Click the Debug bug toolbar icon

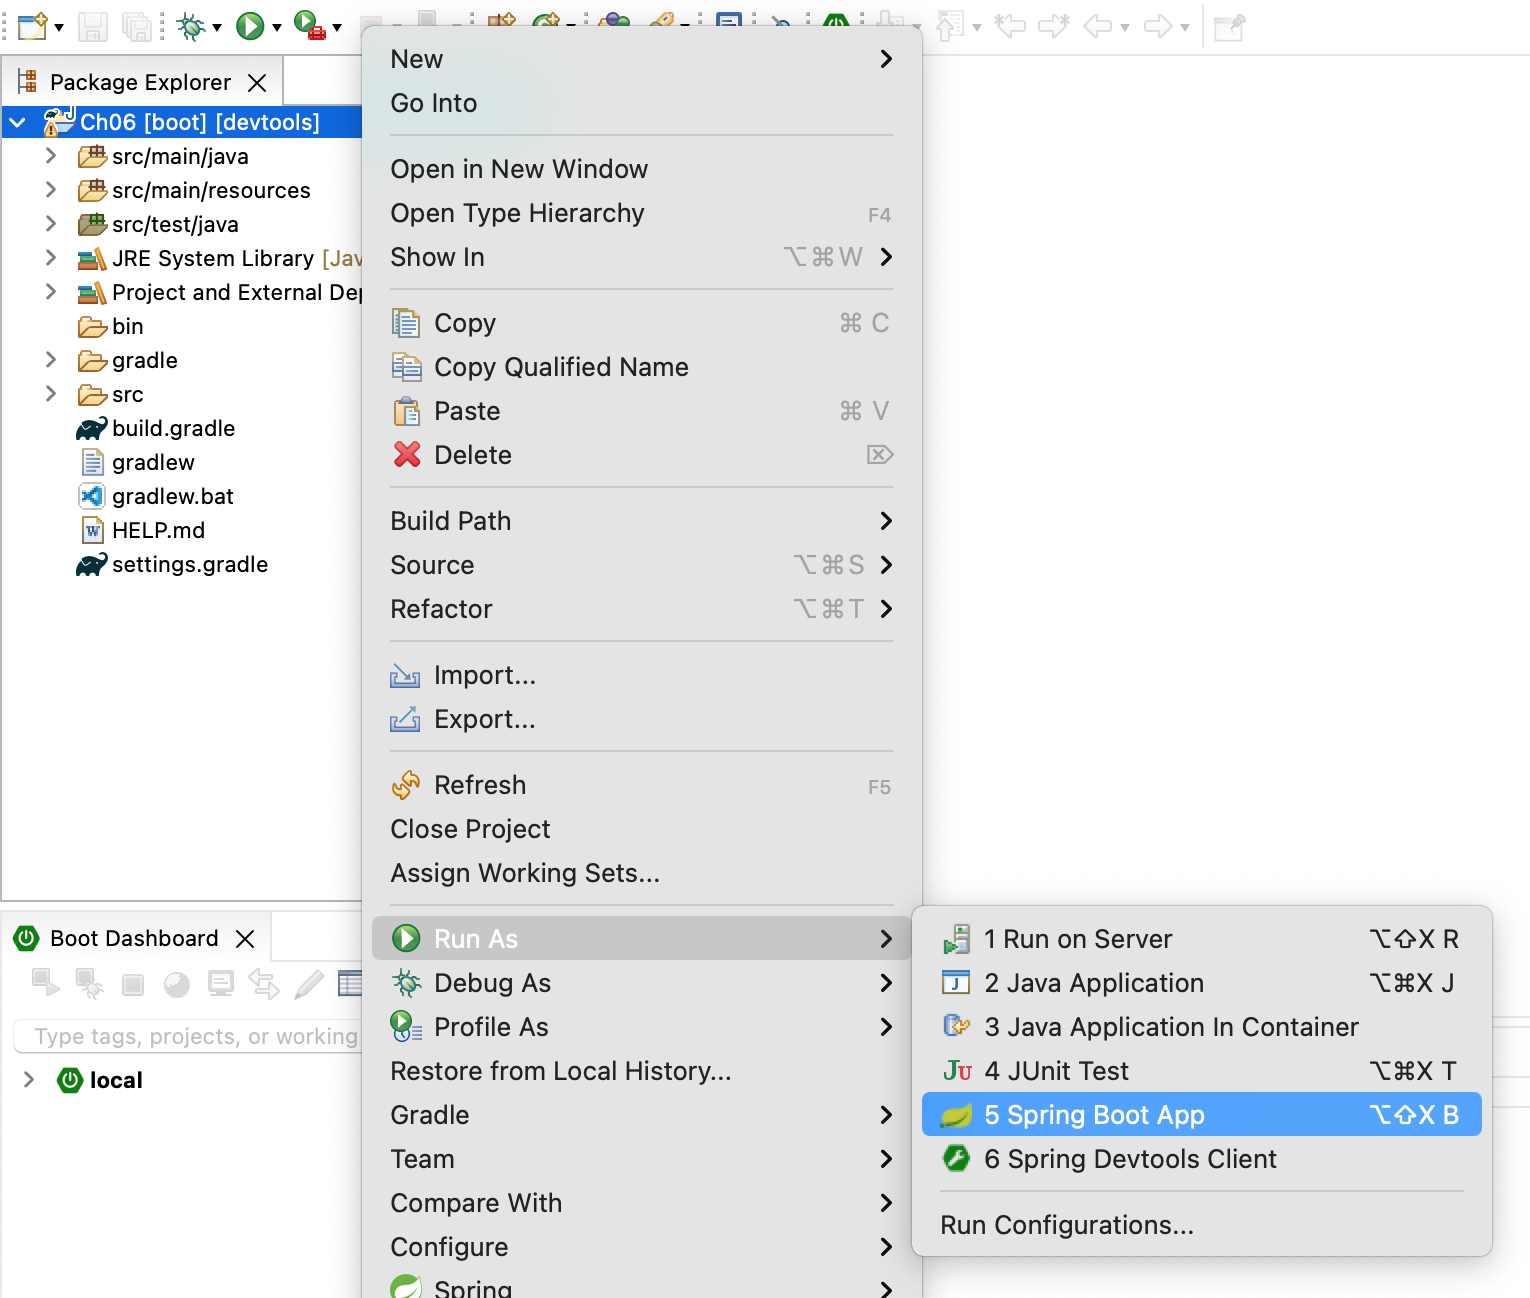tap(190, 26)
